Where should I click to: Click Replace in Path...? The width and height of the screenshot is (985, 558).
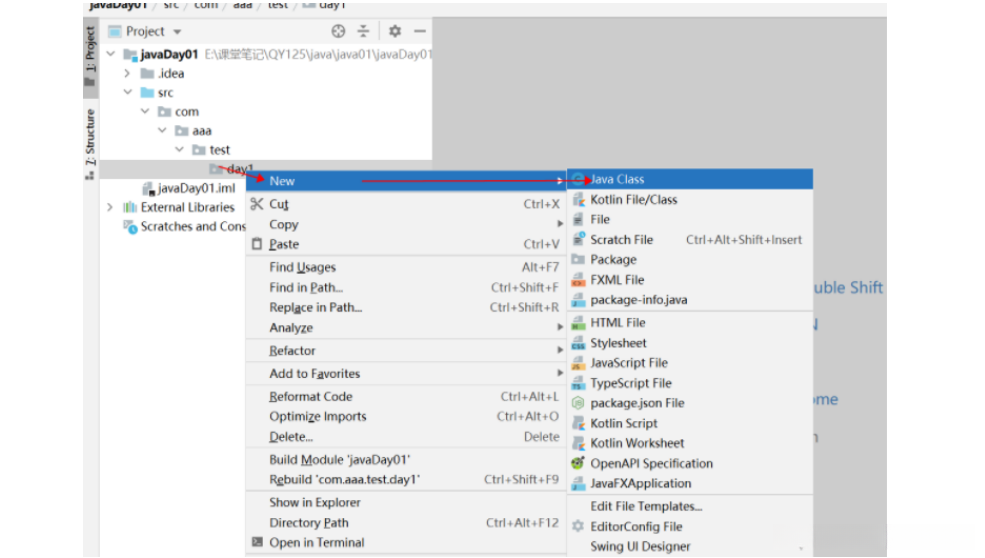tap(406, 307)
